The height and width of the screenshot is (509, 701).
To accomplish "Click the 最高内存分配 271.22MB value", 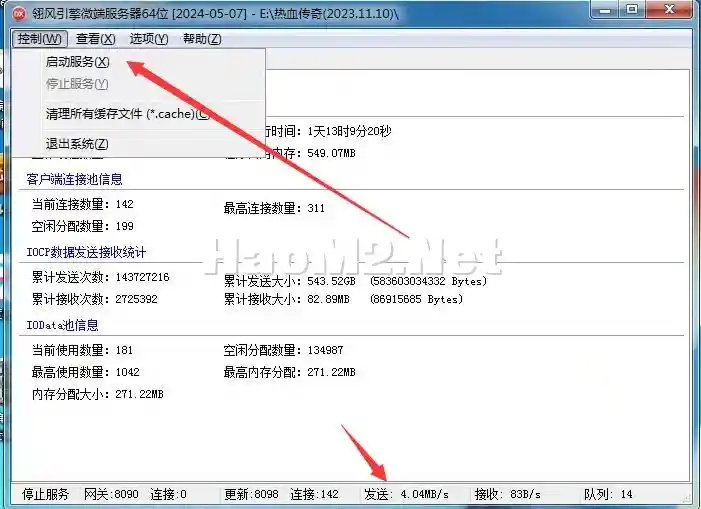I will [331, 372].
